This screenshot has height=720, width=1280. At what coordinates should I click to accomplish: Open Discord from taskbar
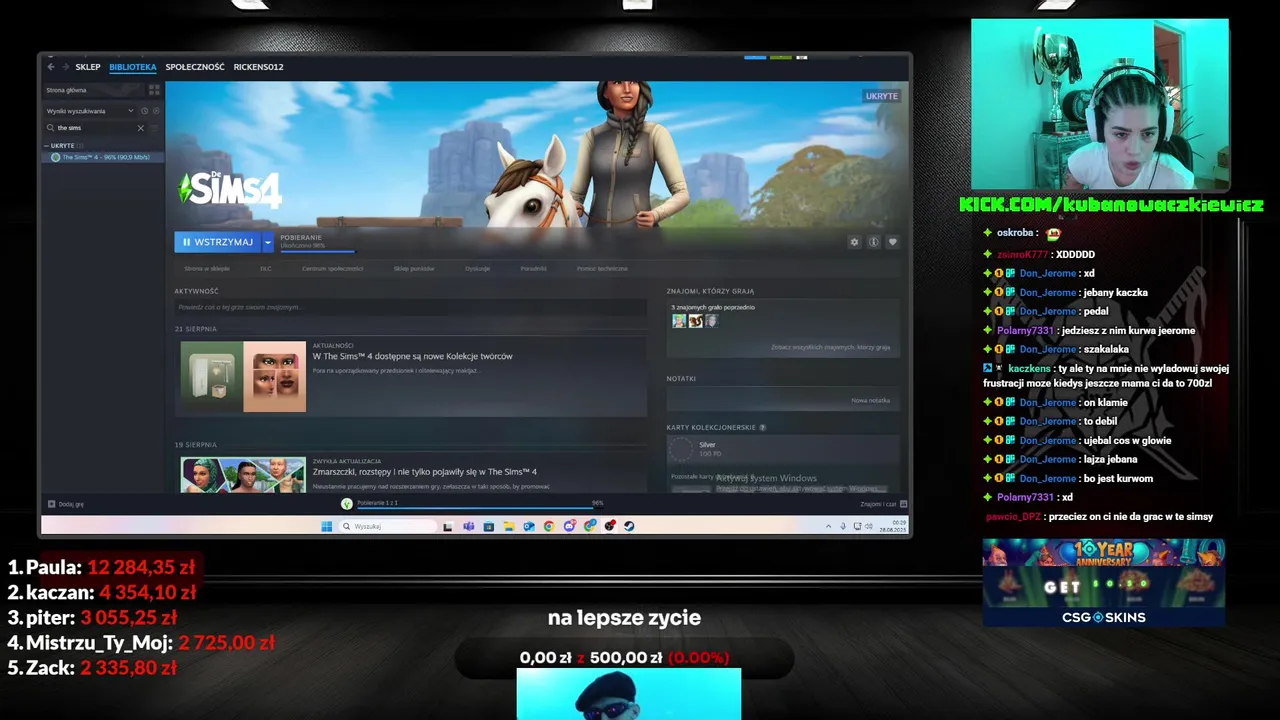click(x=569, y=526)
